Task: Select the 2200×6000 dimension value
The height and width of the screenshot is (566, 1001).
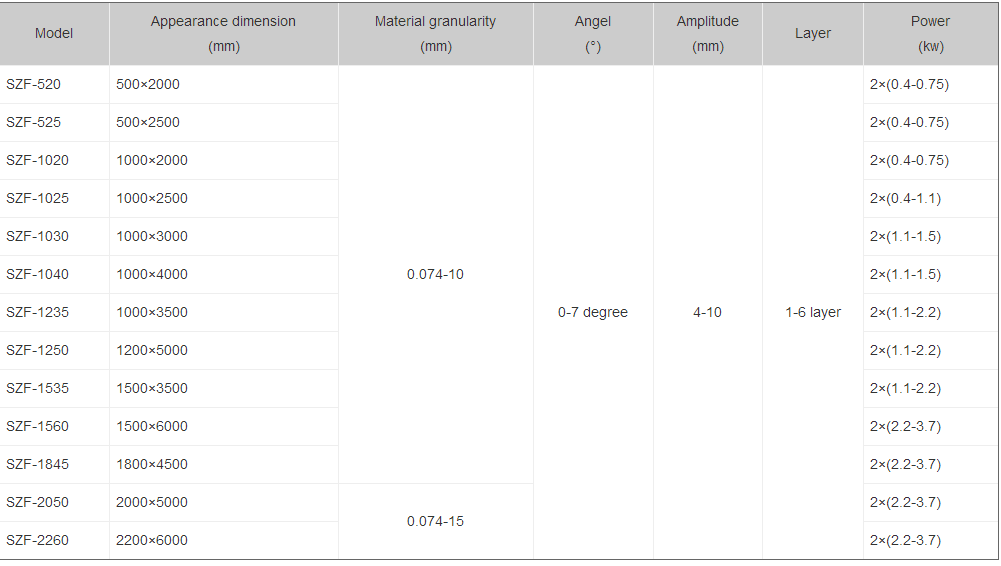Action: click(152, 540)
